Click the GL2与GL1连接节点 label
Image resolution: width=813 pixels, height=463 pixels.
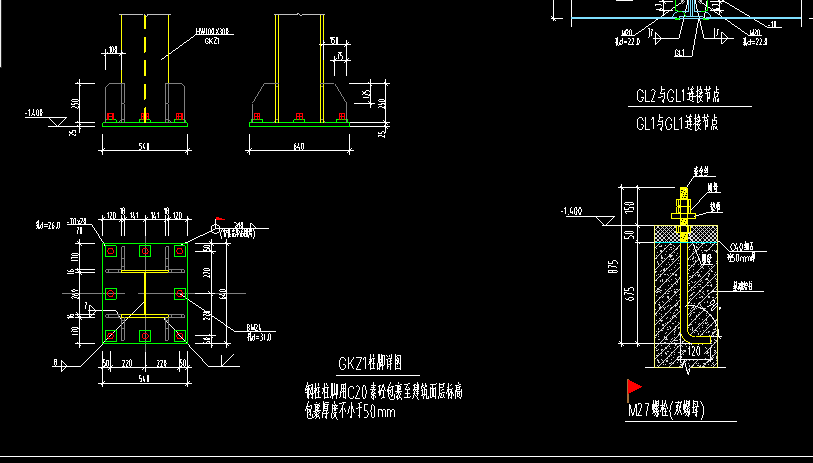[678, 95]
